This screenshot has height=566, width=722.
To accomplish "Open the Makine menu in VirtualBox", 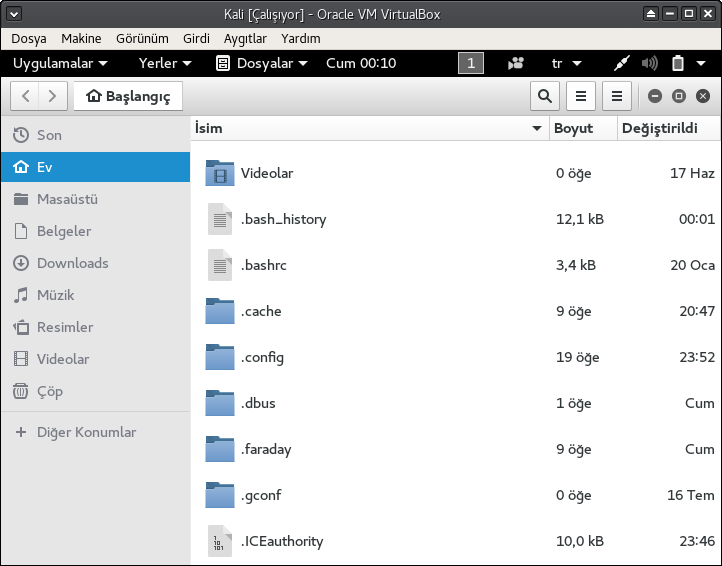I will coord(81,38).
